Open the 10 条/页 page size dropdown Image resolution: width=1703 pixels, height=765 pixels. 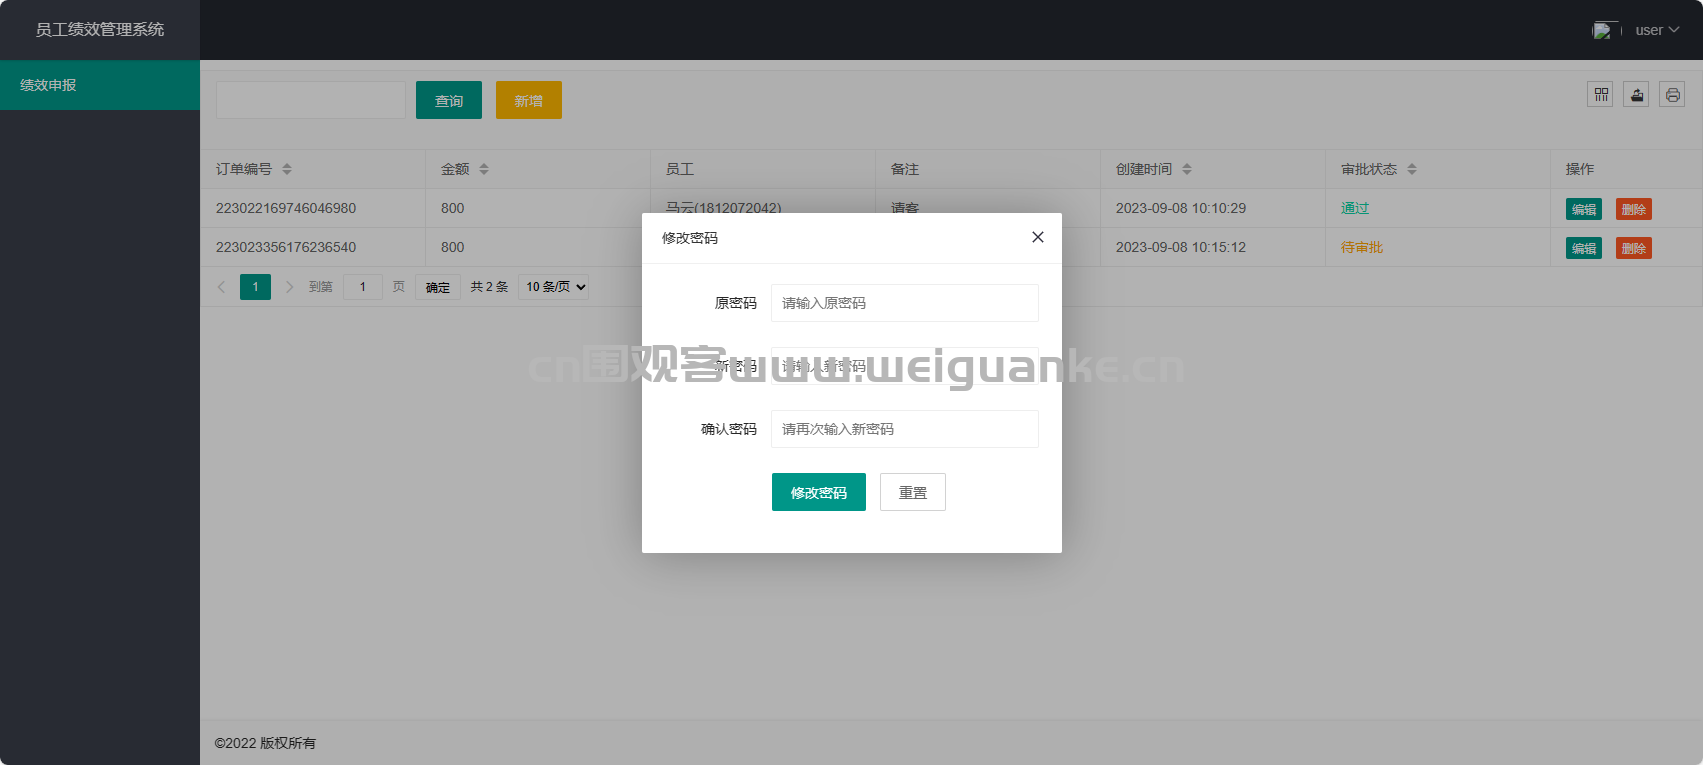[554, 287]
